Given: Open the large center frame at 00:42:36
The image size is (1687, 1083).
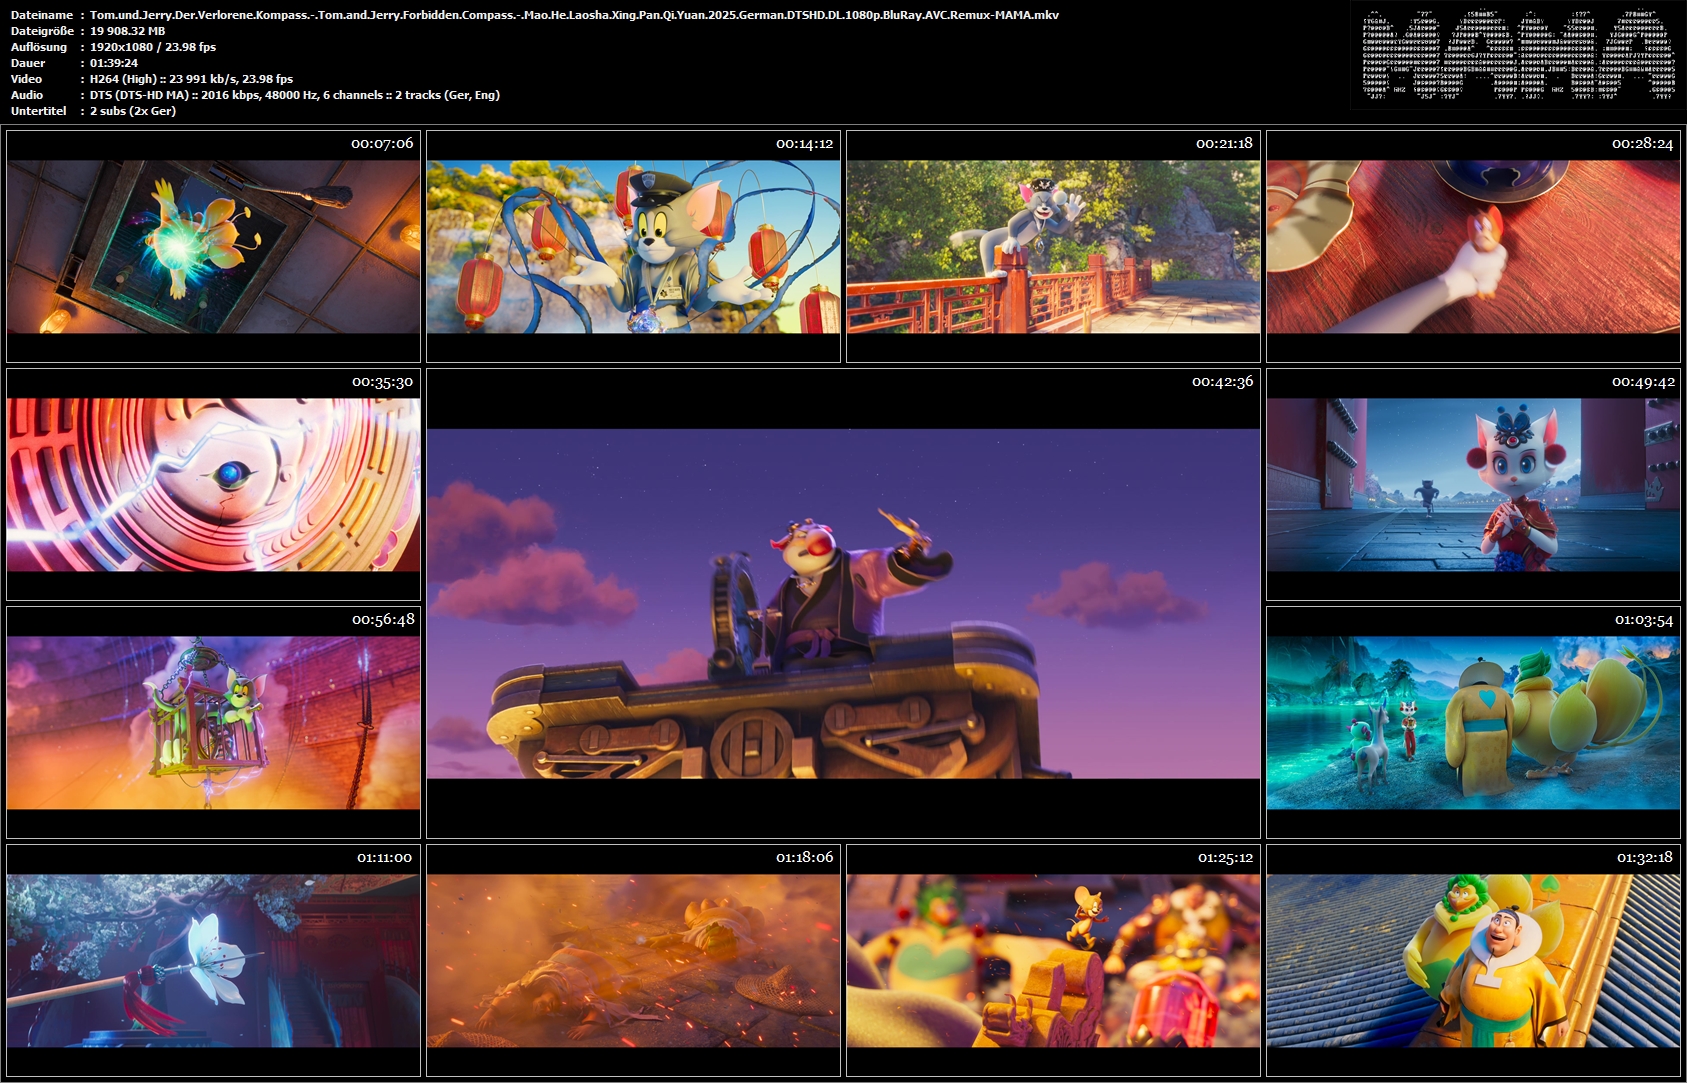Looking at the screenshot, I should [843, 603].
